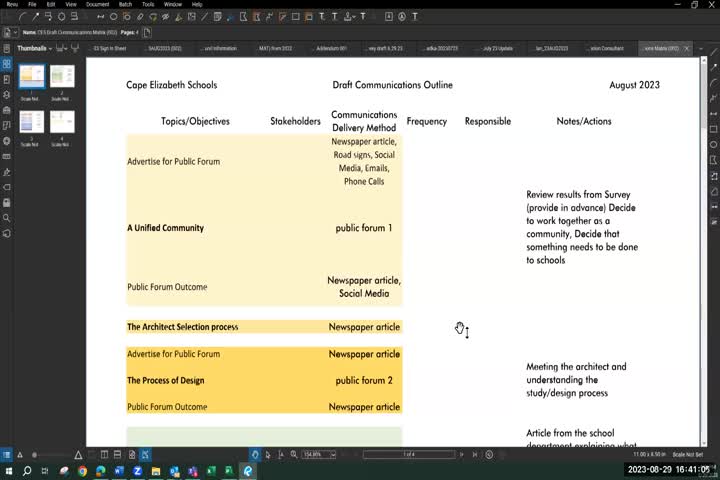Open the Document menu
Screen dimensions: 720x480
tap(98, 4)
